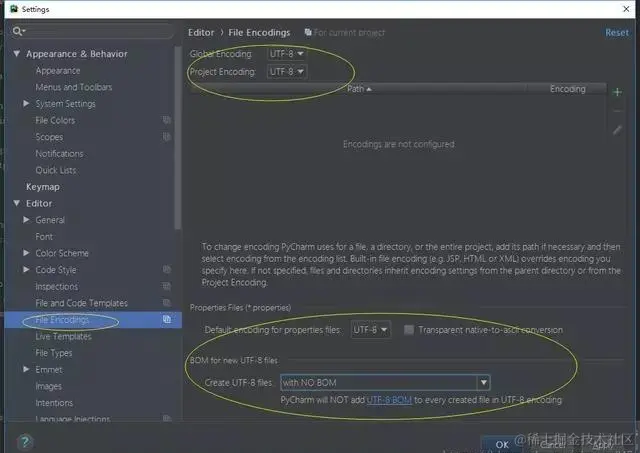640x453 pixels.
Task: Open Menus and Toolbars settings
Action: point(74,87)
